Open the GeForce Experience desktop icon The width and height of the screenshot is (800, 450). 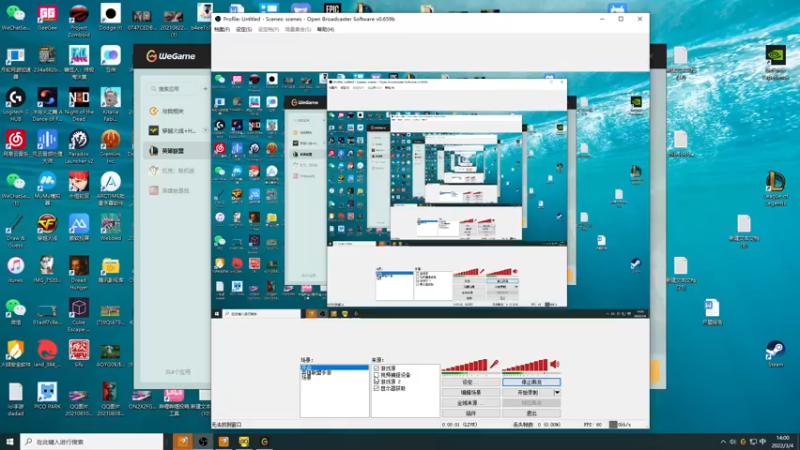[x=775, y=62]
